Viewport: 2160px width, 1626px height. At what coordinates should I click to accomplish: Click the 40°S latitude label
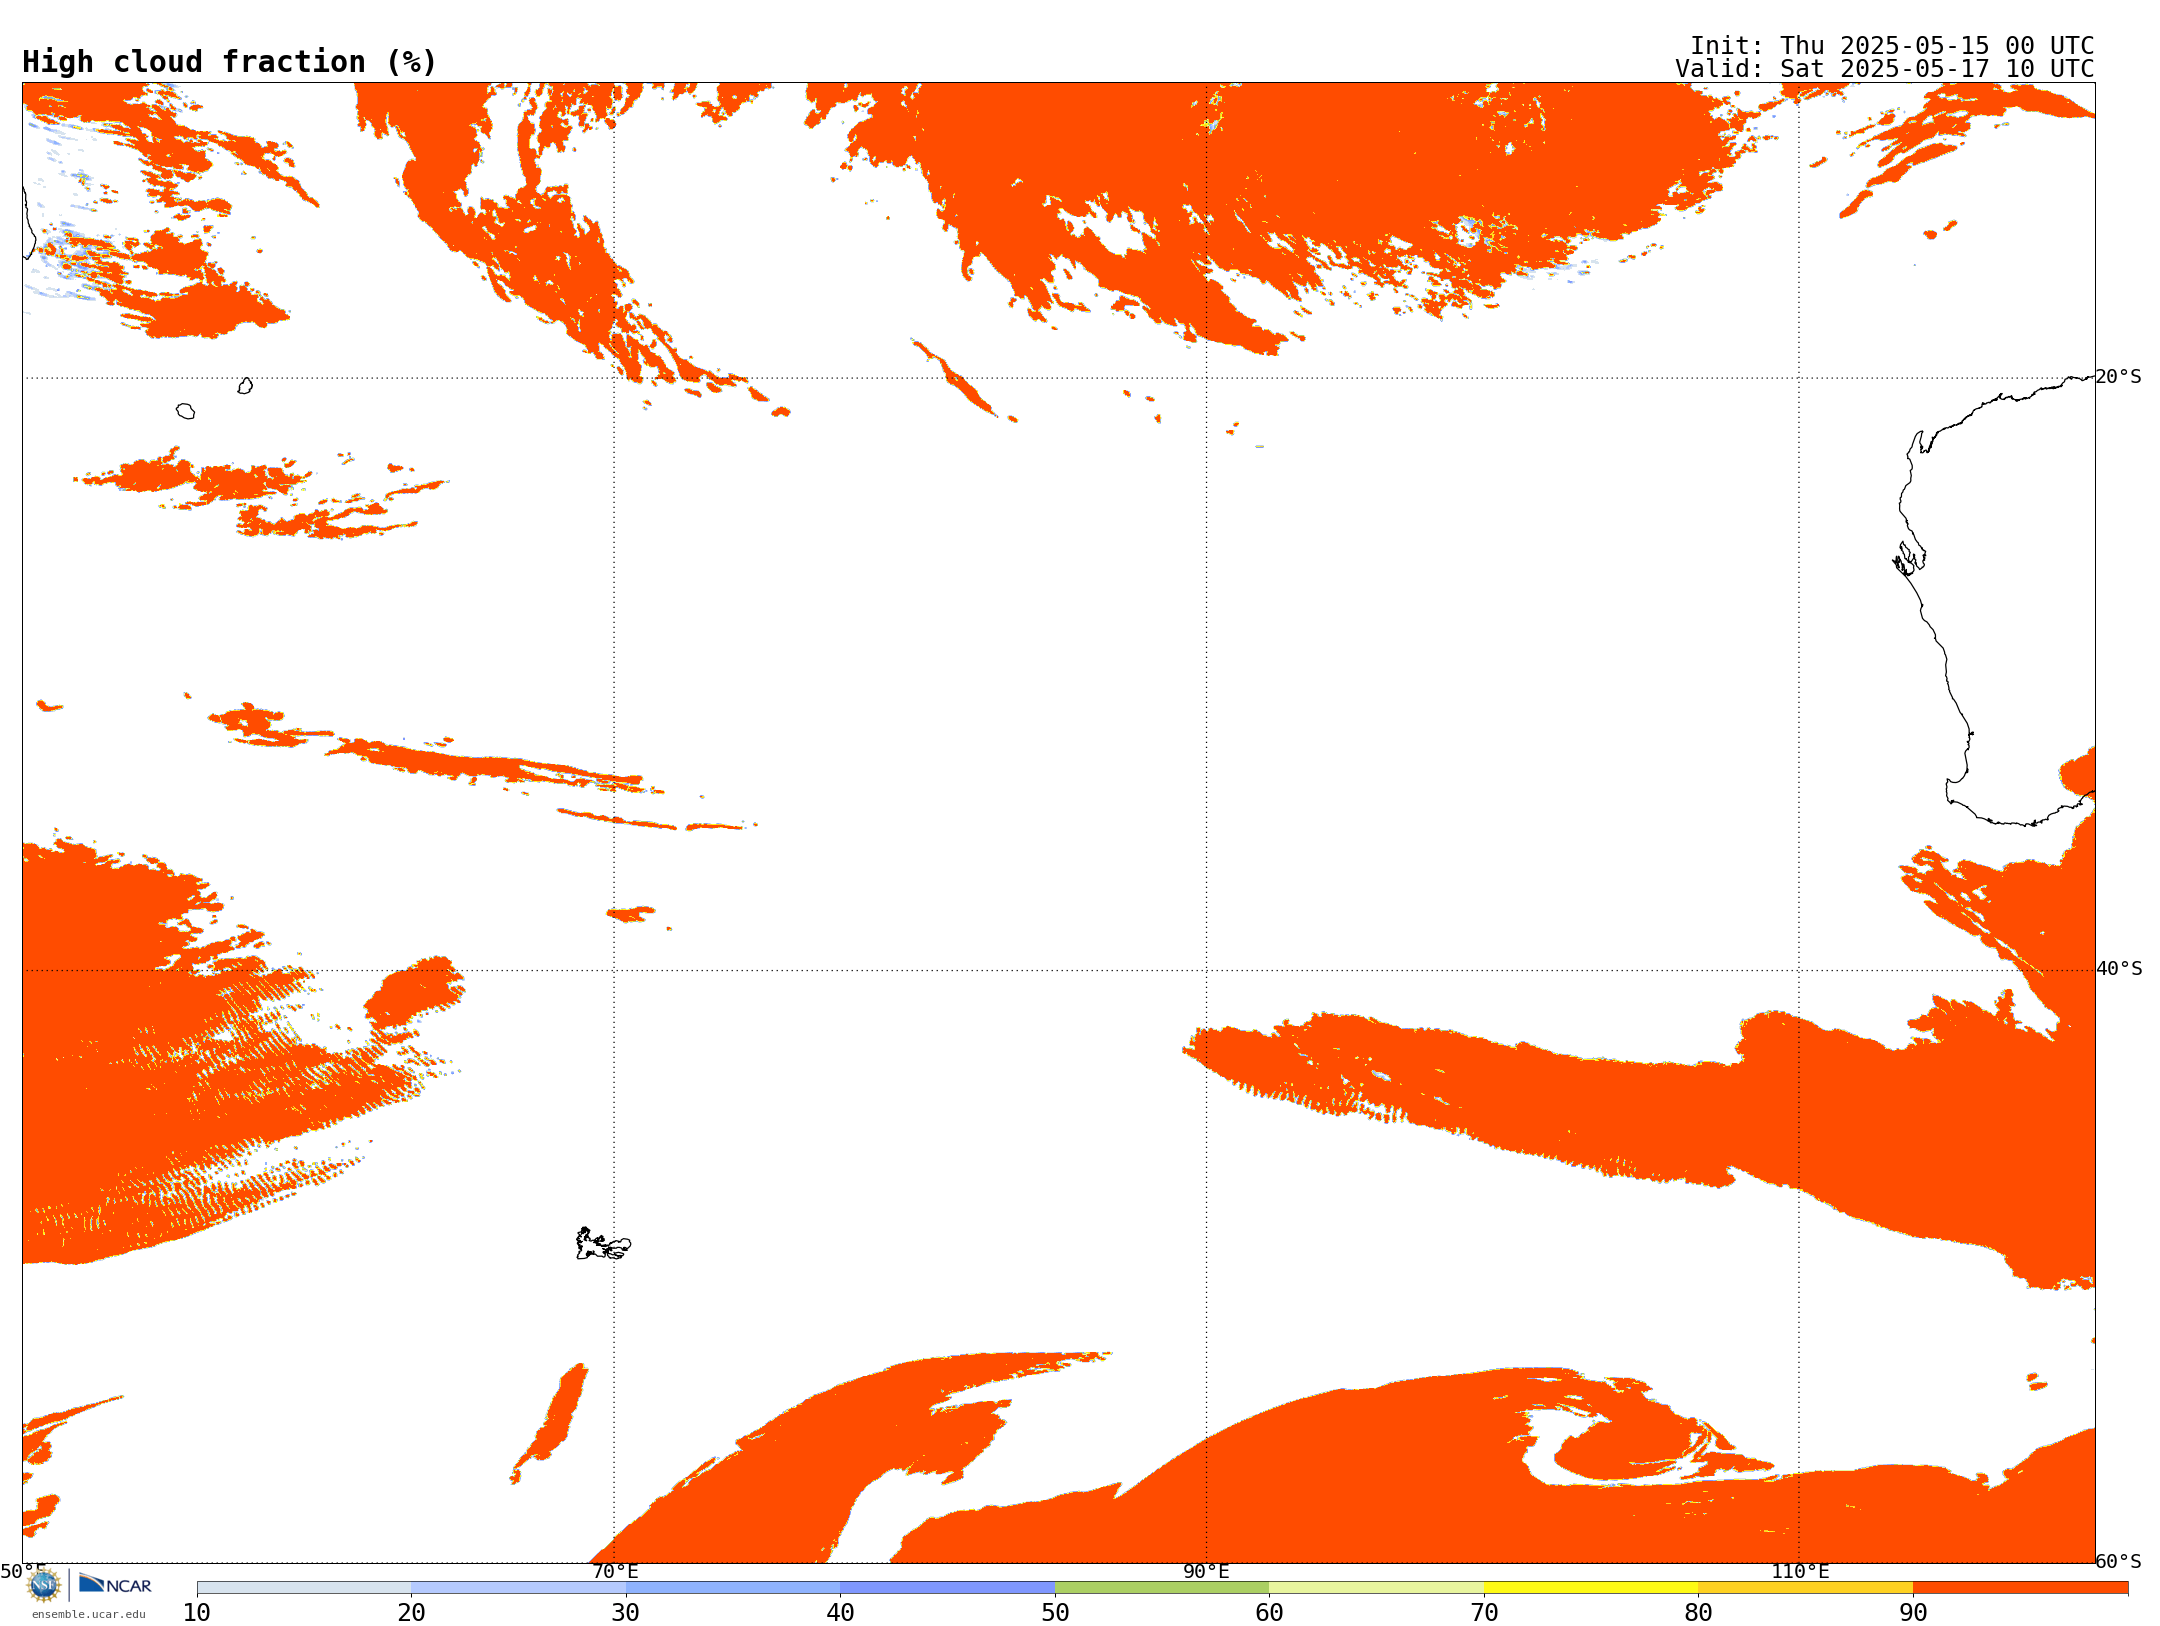2119,969
